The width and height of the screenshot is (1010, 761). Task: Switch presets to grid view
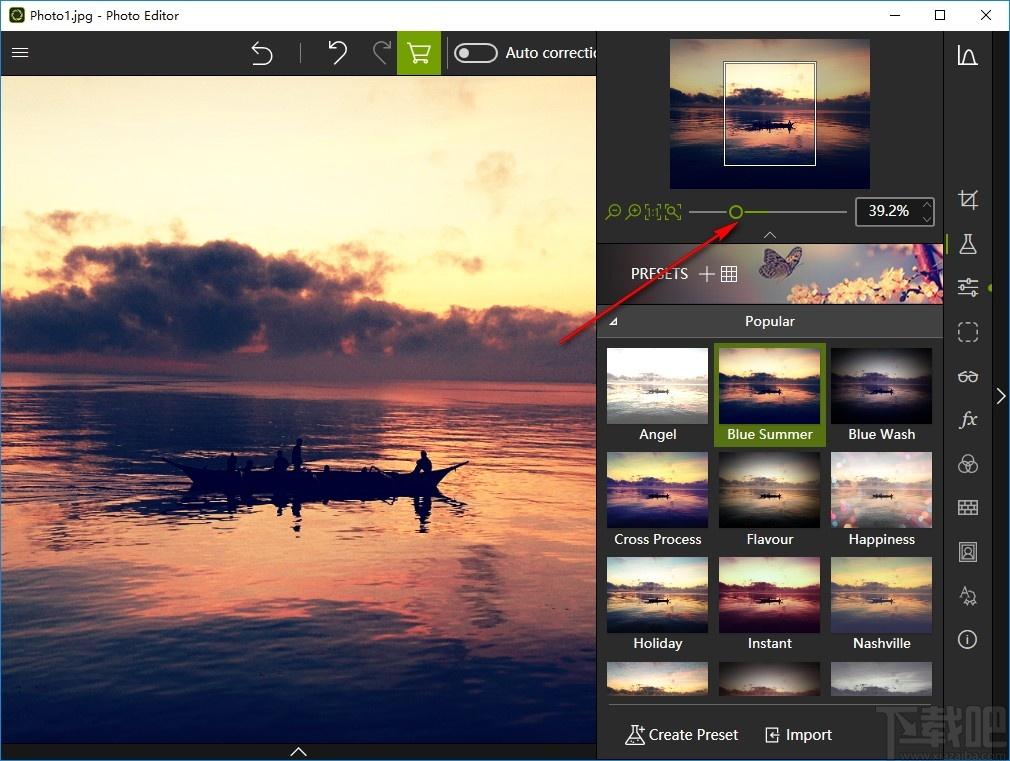tap(729, 274)
